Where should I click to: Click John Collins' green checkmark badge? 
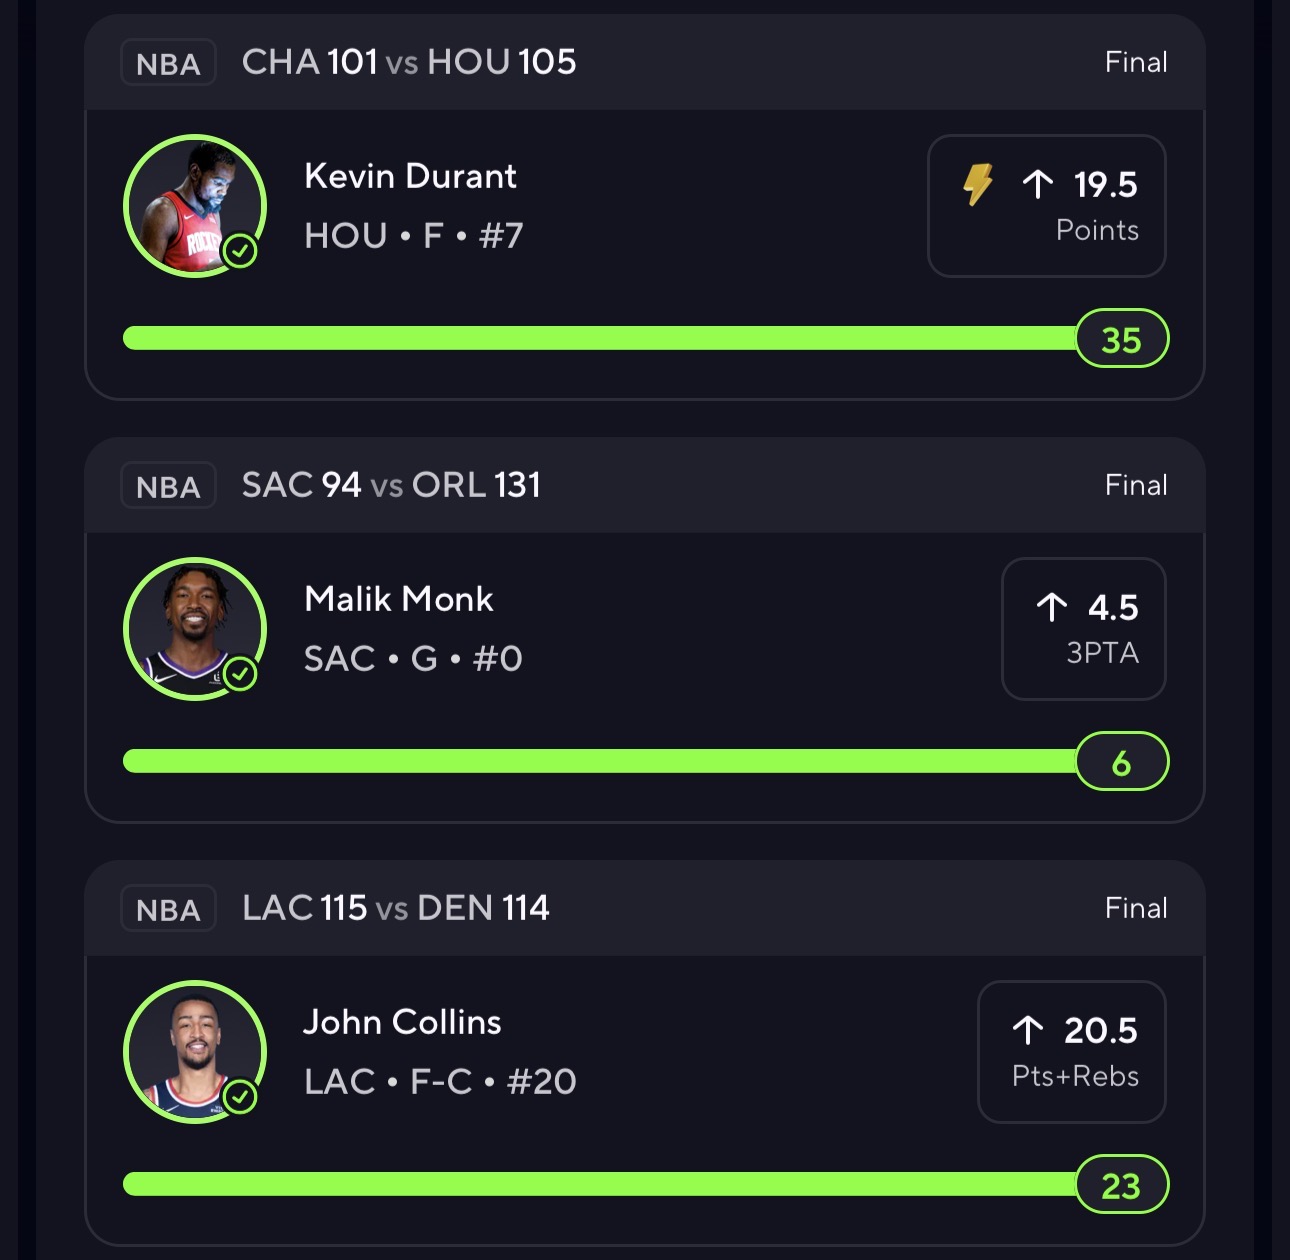pos(240,1097)
